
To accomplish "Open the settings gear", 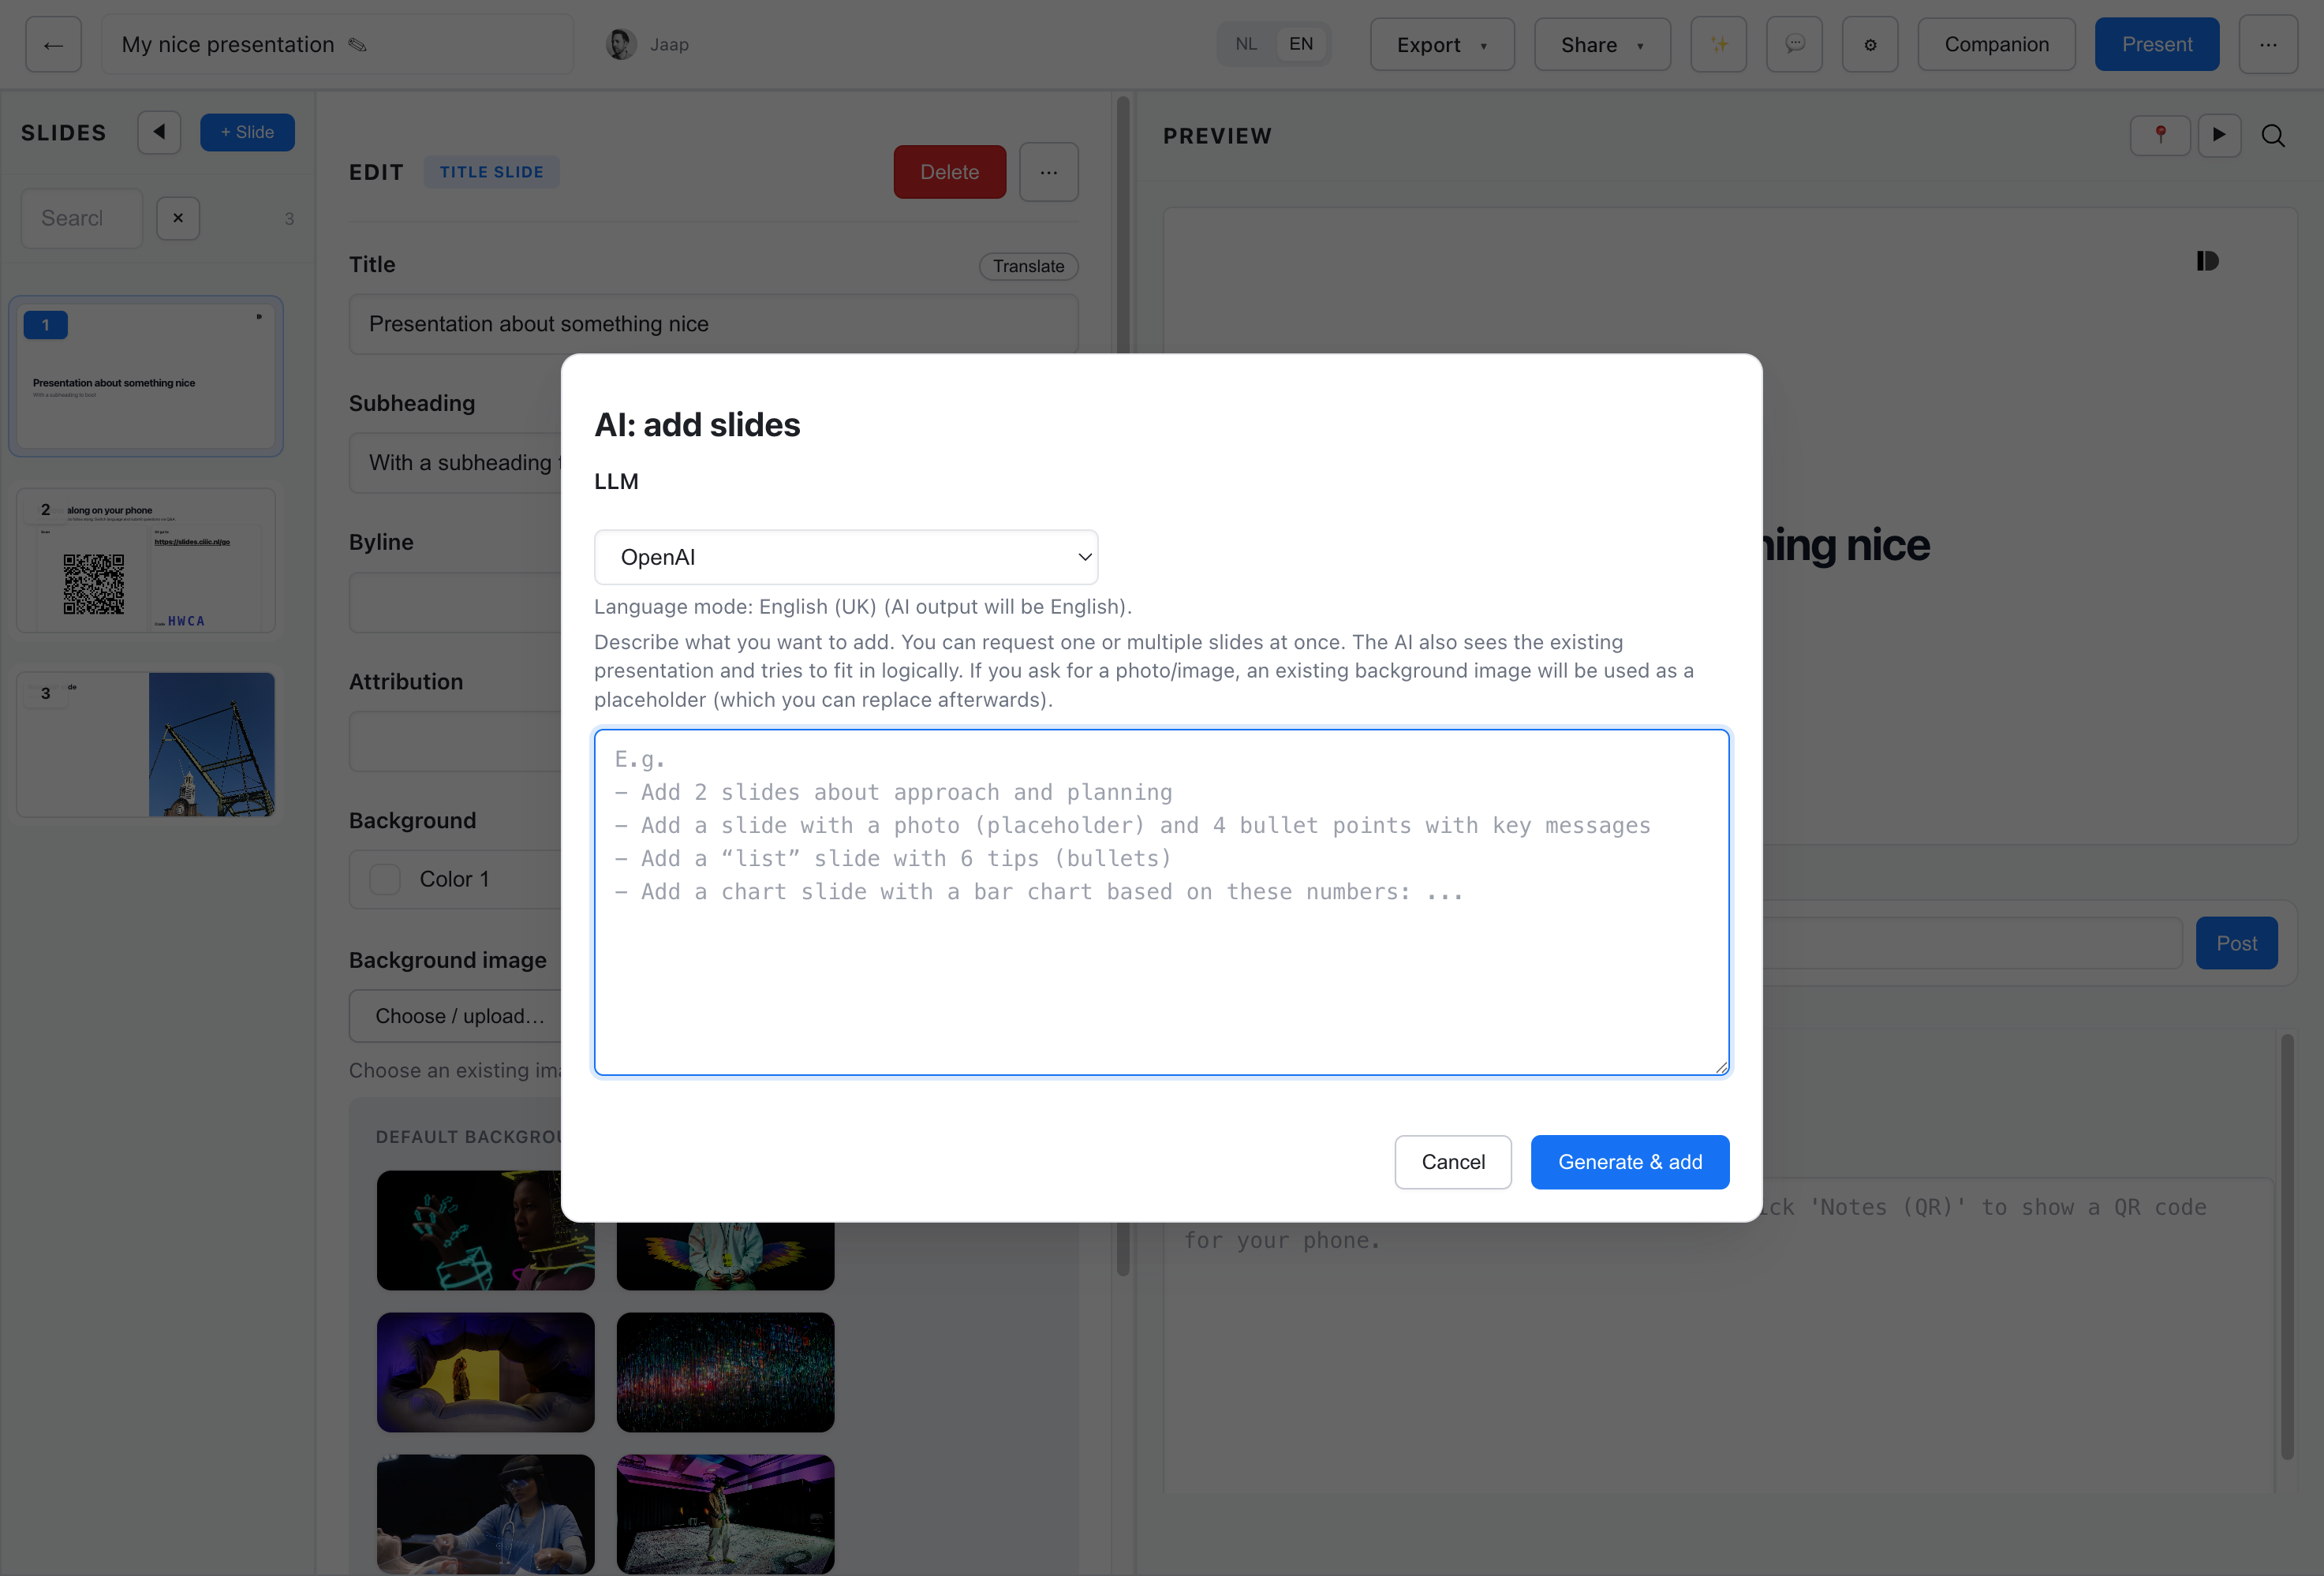I will click(x=1870, y=45).
